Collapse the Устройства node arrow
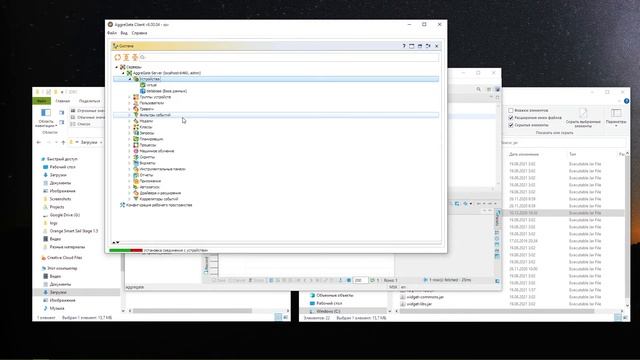Screen dimensions: 640x360 tap(130, 79)
